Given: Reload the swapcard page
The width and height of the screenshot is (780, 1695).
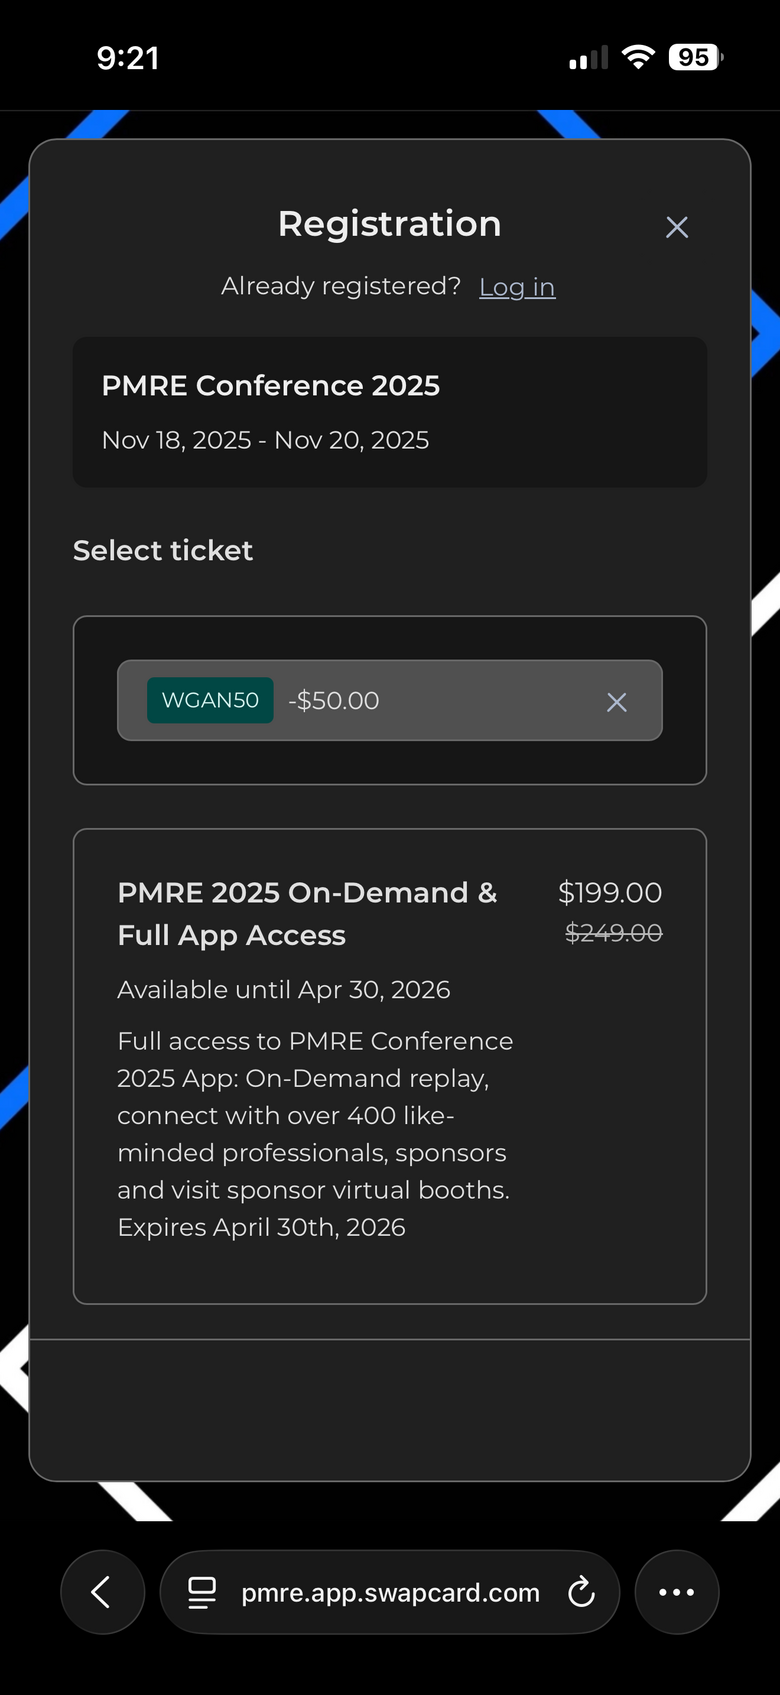Looking at the screenshot, I should pos(581,1592).
